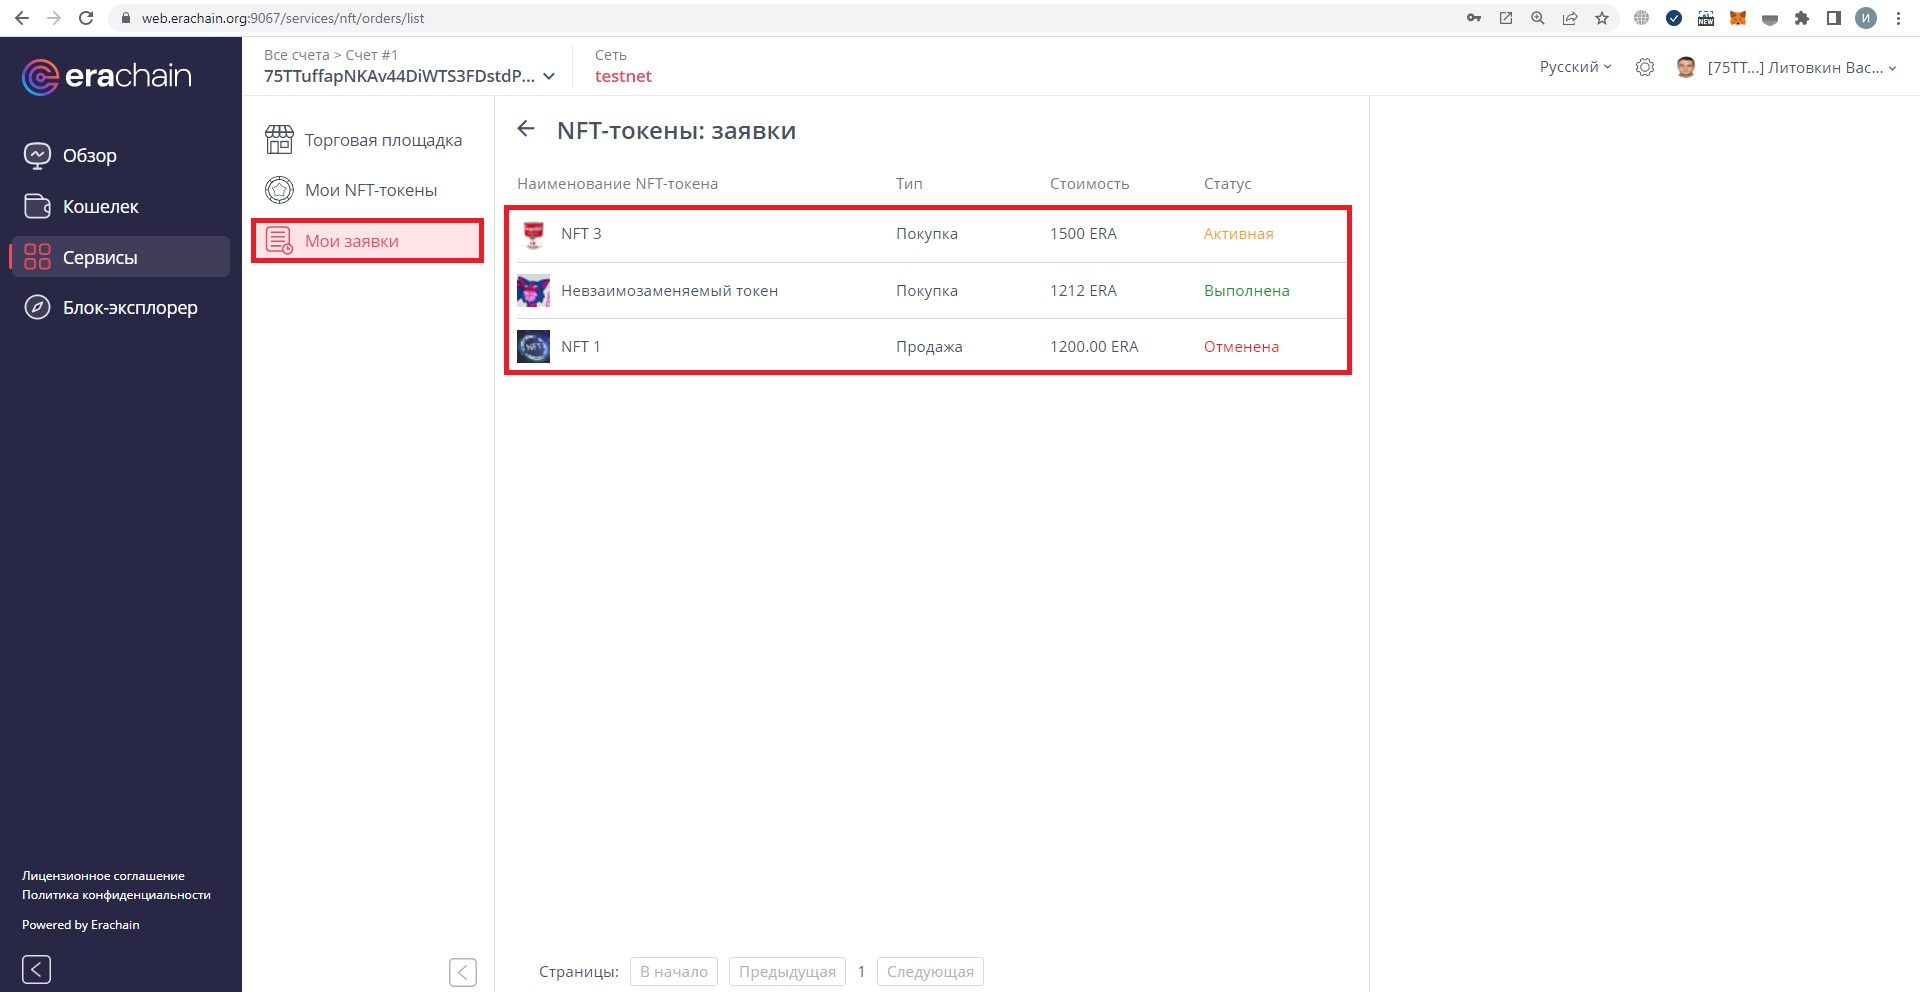Click the Невзаимозаменяемый токен thumbnail image

tap(533, 291)
